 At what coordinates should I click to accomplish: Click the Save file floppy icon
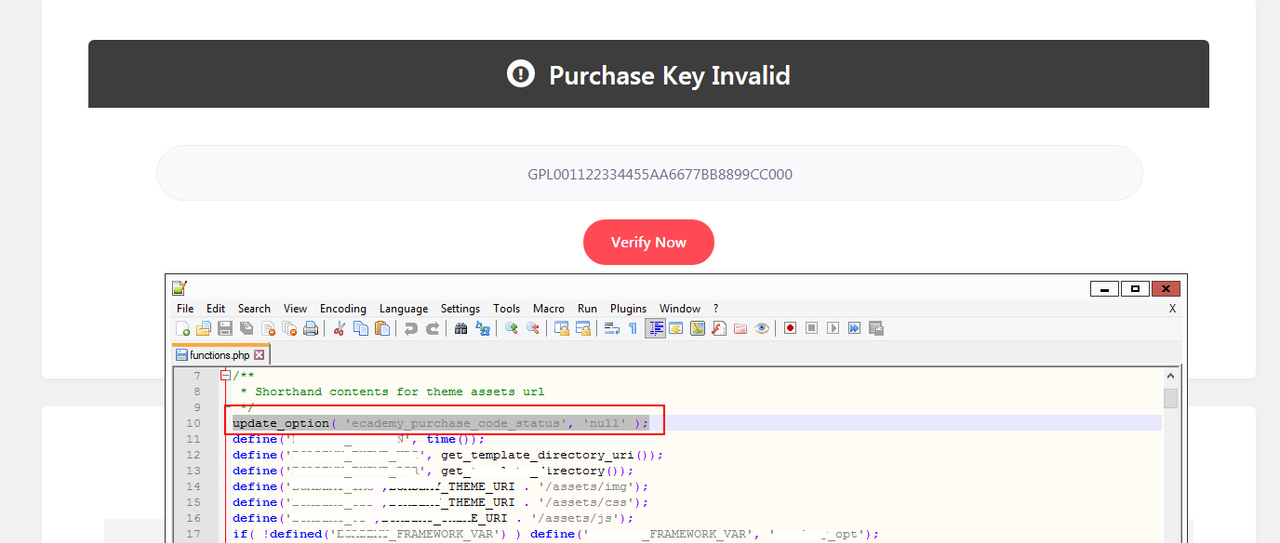225,328
